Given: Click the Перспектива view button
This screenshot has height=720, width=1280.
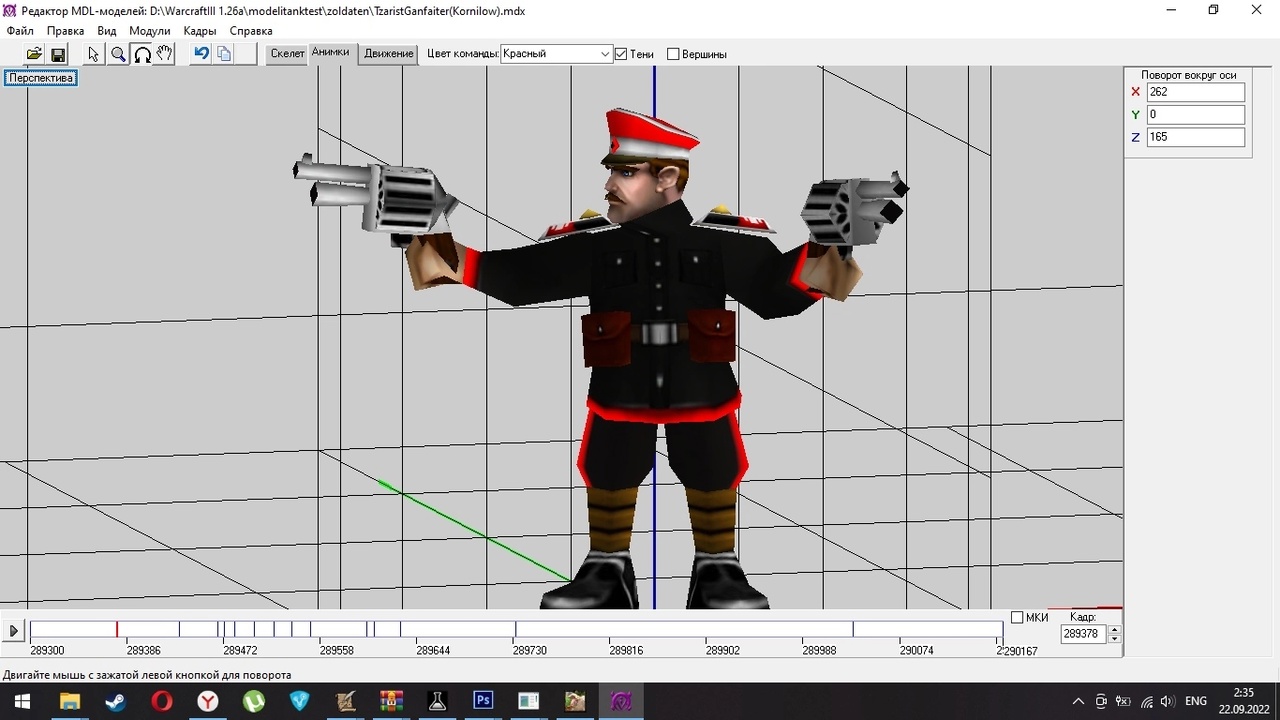Looking at the screenshot, I should pos(41,78).
